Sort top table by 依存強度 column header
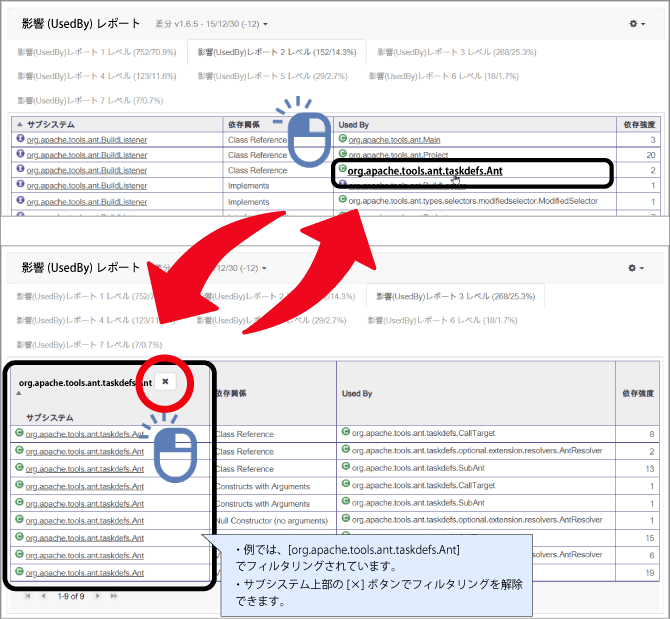This screenshot has width=670, height=619. pos(638,124)
